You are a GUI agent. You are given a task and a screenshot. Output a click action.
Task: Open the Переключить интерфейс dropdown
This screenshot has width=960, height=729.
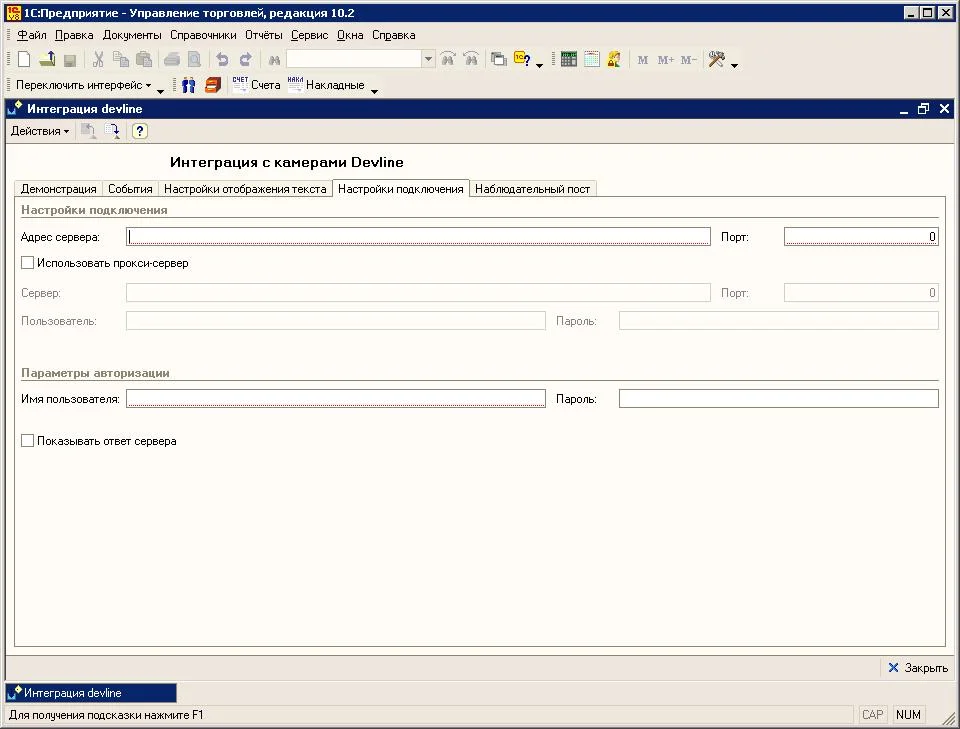tap(84, 85)
